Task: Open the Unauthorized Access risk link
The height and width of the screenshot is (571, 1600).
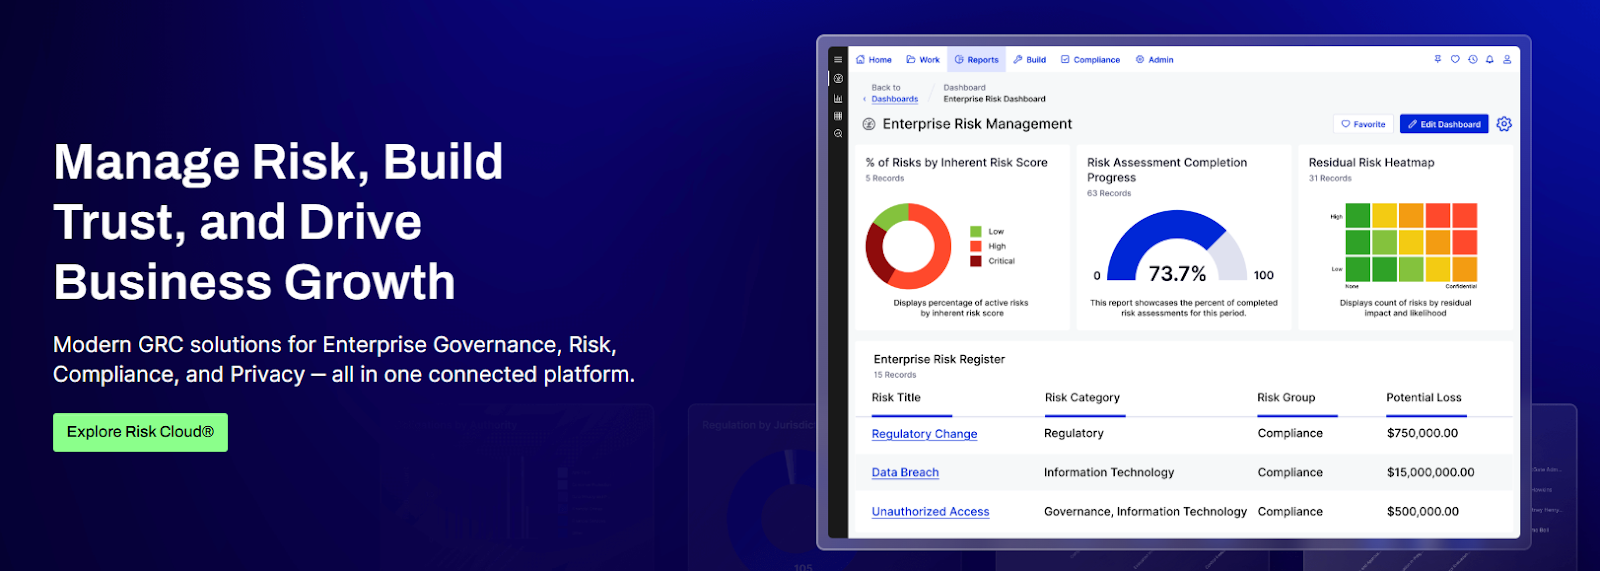Action: tap(930, 511)
